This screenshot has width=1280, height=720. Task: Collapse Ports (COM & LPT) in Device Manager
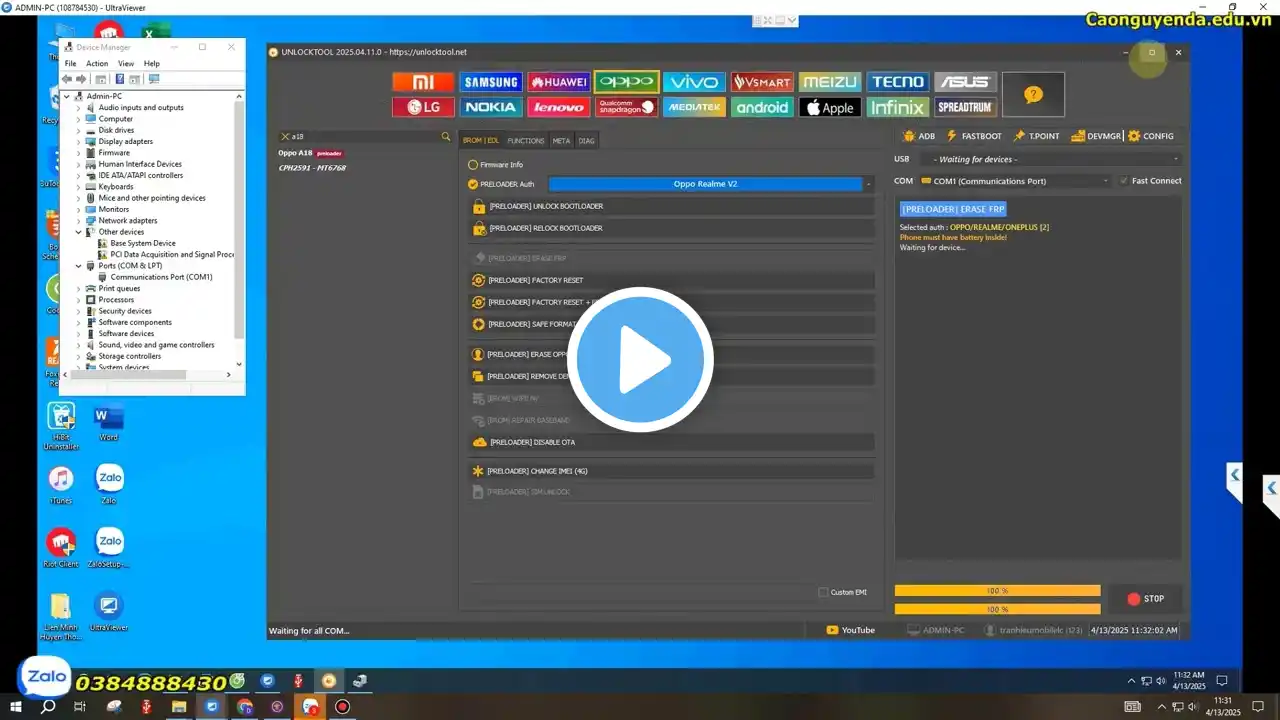pyautogui.click(x=79, y=266)
